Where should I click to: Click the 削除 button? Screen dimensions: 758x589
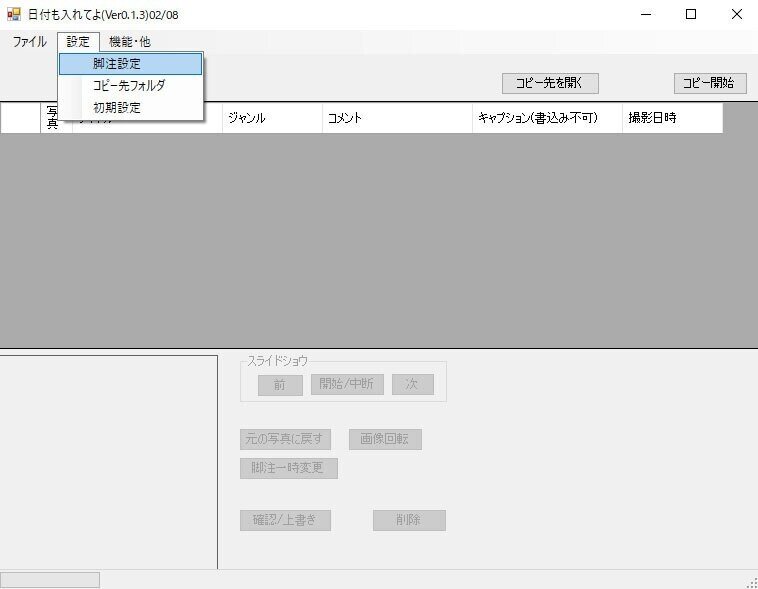[409, 520]
